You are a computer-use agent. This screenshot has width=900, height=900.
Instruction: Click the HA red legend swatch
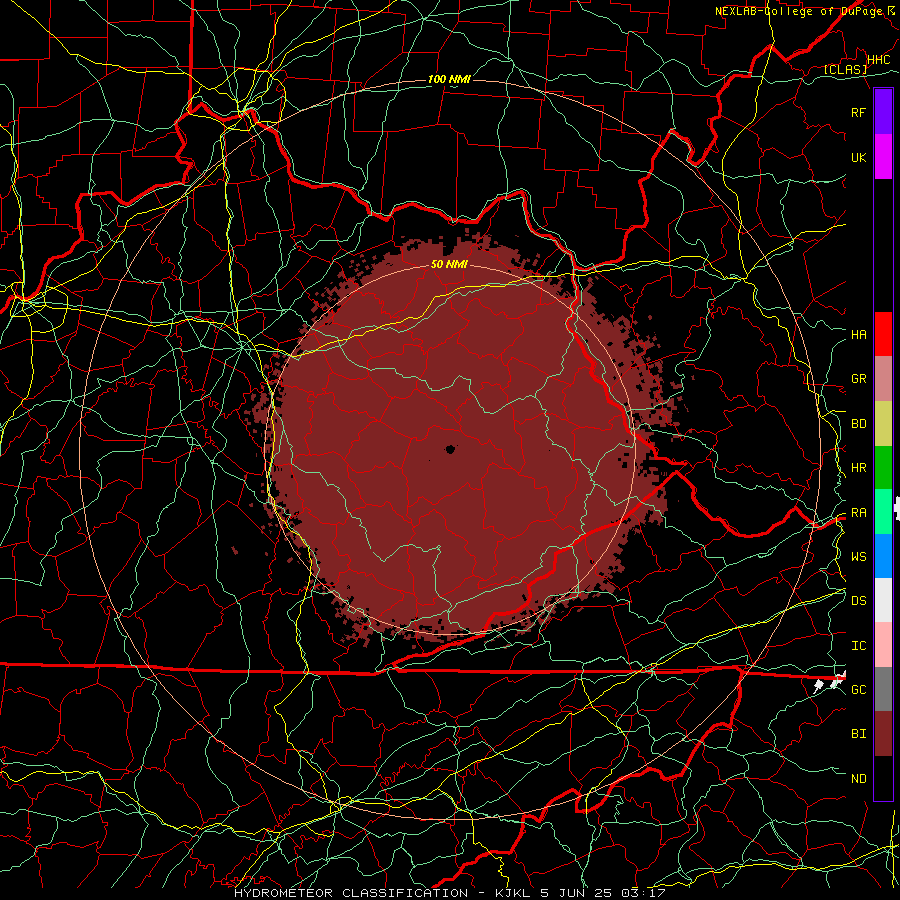tap(883, 334)
